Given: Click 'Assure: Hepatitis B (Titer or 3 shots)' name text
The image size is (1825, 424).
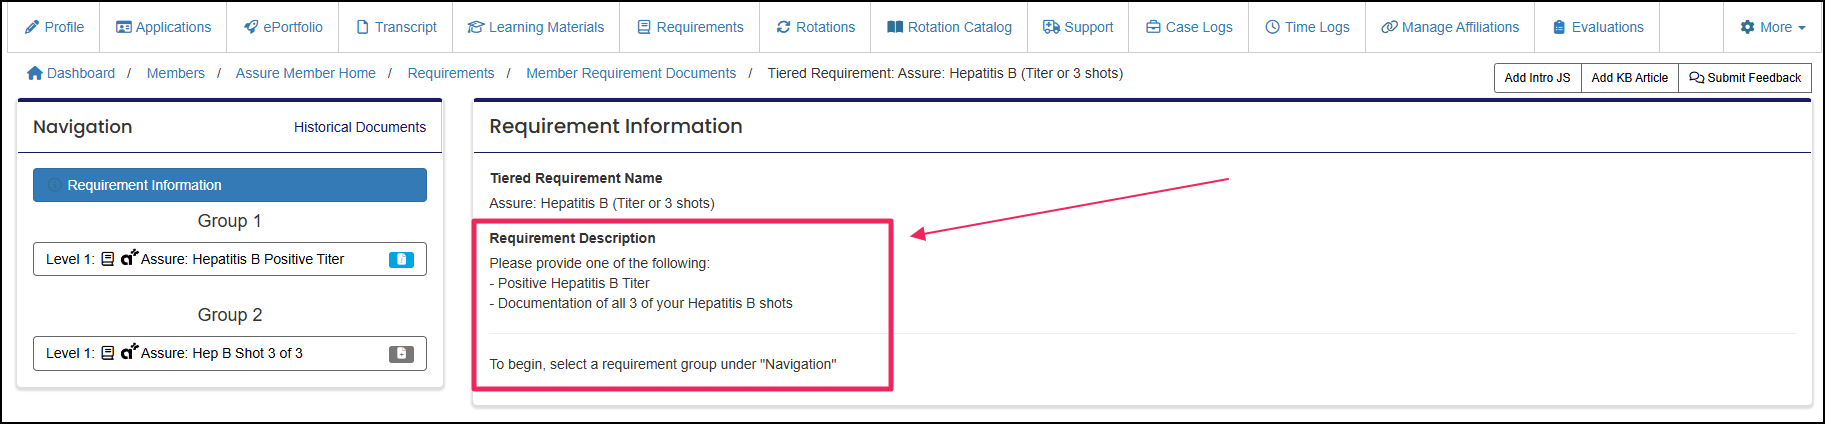Looking at the screenshot, I should pyautogui.click(x=602, y=203).
